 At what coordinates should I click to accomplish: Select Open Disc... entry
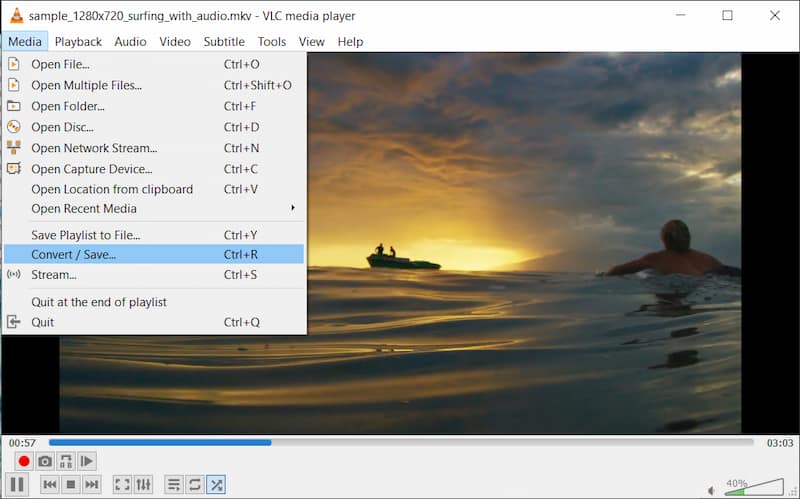tap(154, 127)
